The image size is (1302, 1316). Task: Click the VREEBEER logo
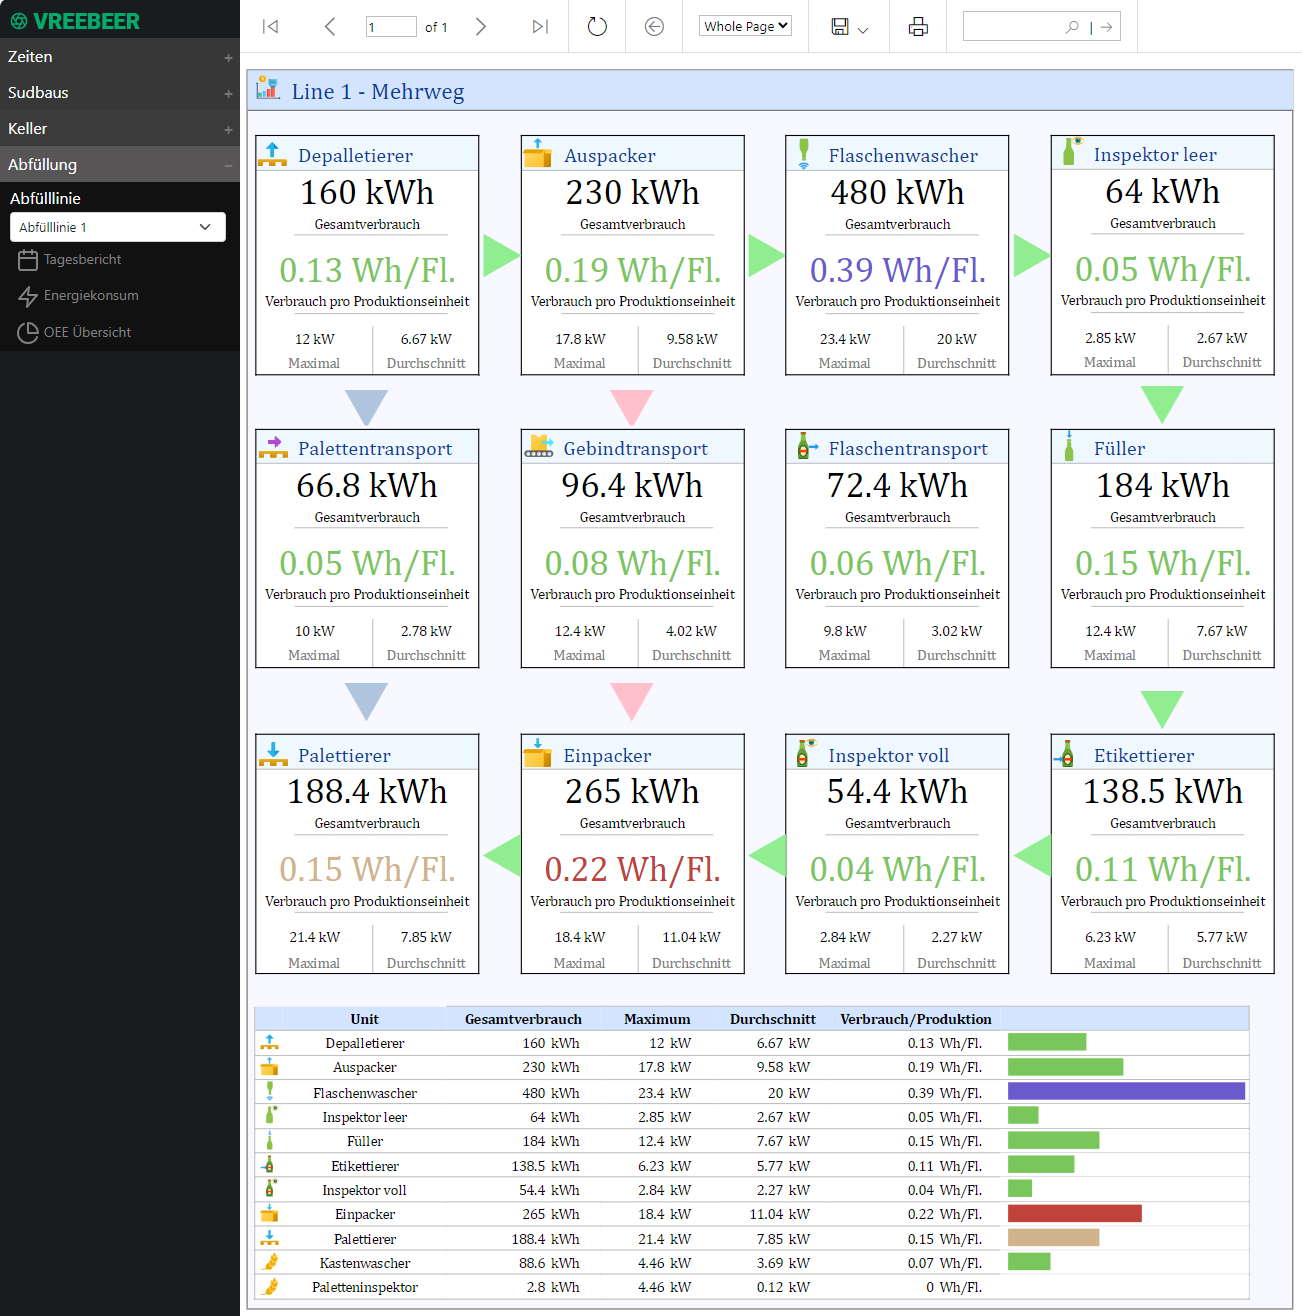[75, 21]
